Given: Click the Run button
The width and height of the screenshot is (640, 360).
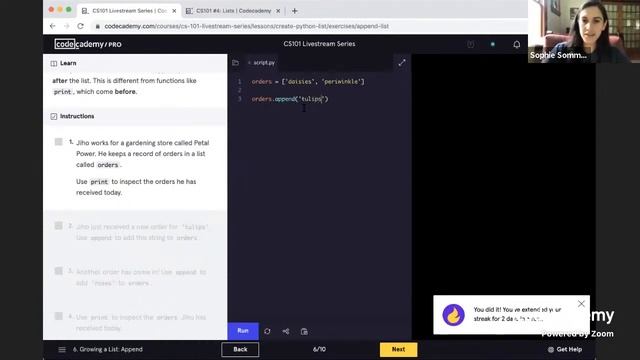Looking at the screenshot, I should 243,331.
